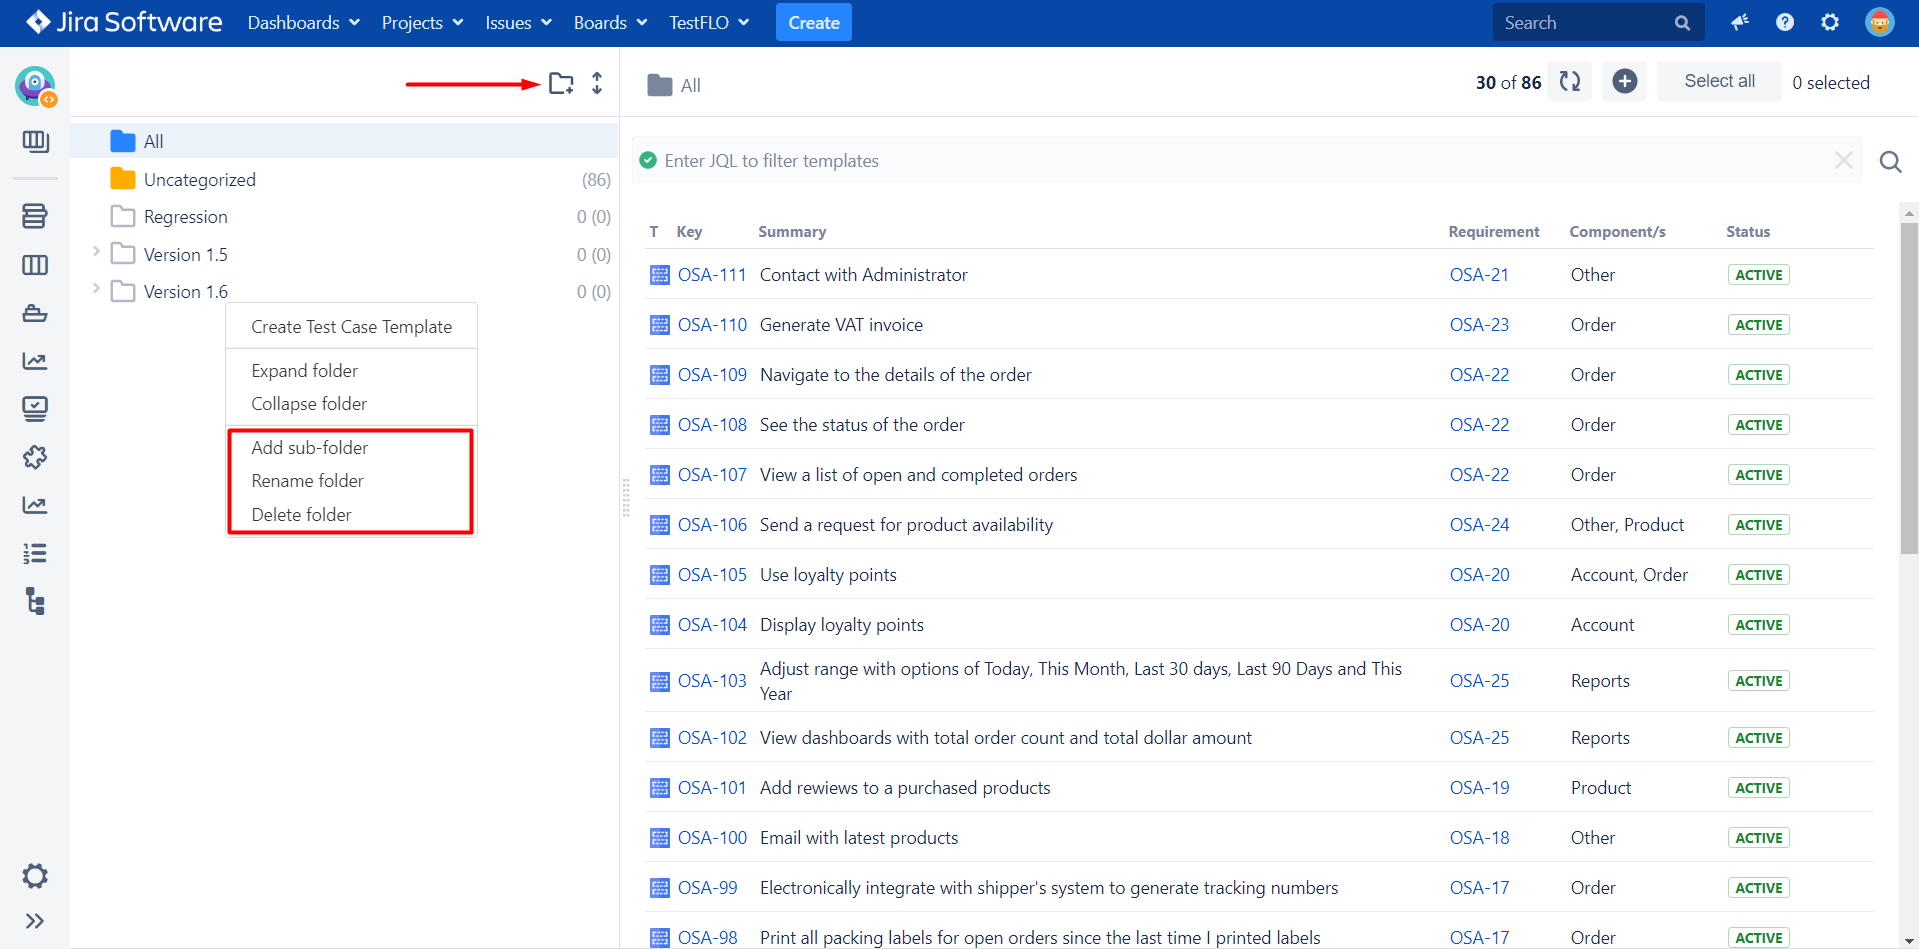Open the Boards dropdown menu

pyautogui.click(x=610, y=22)
